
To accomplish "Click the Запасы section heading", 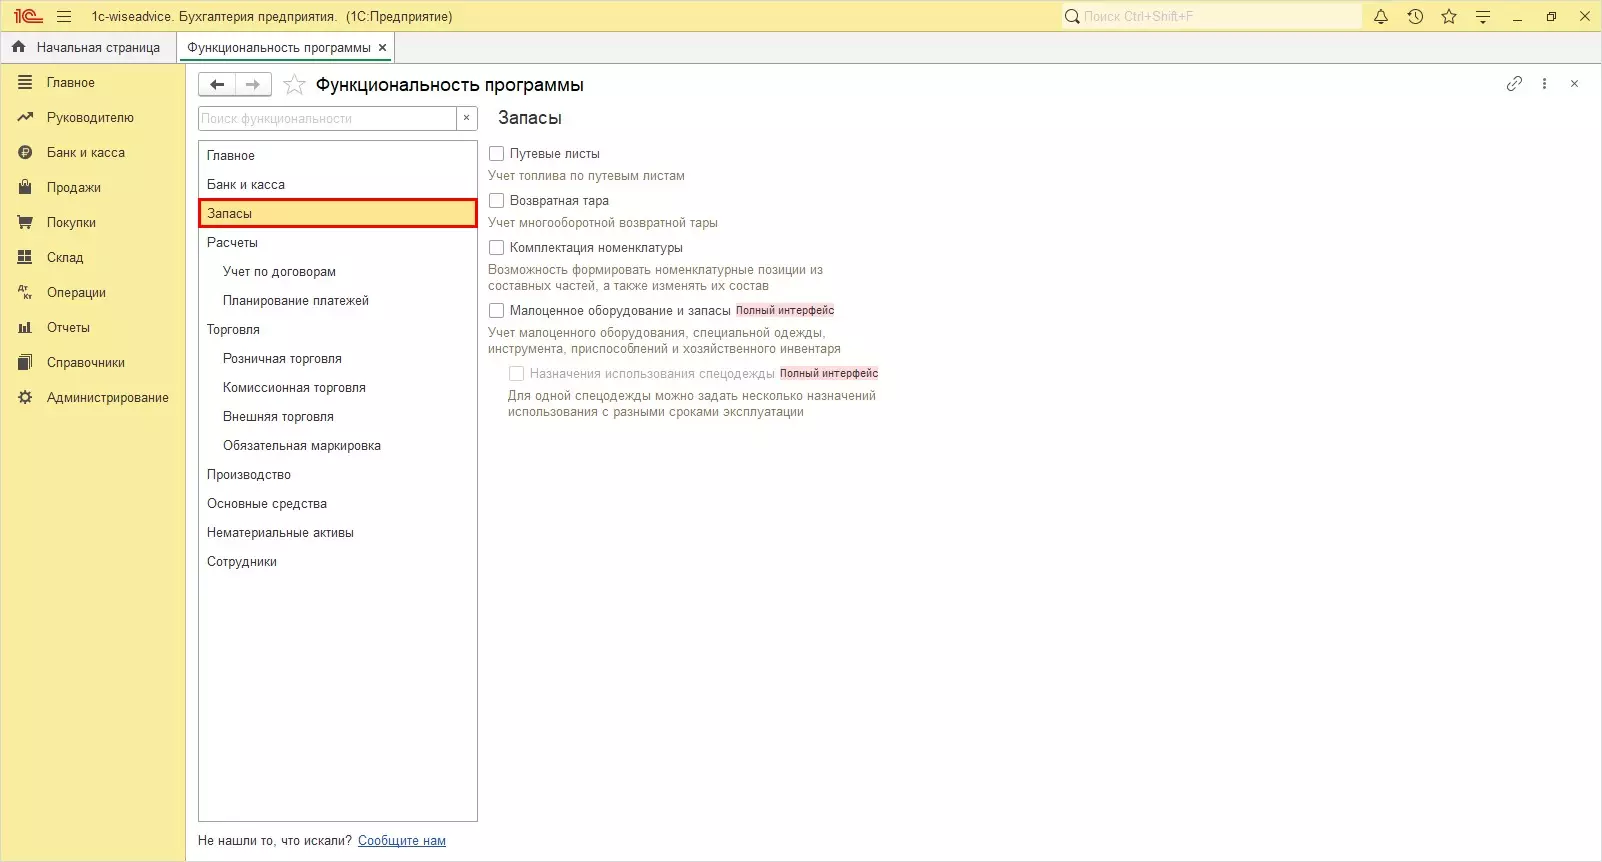I will tap(530, 118).
